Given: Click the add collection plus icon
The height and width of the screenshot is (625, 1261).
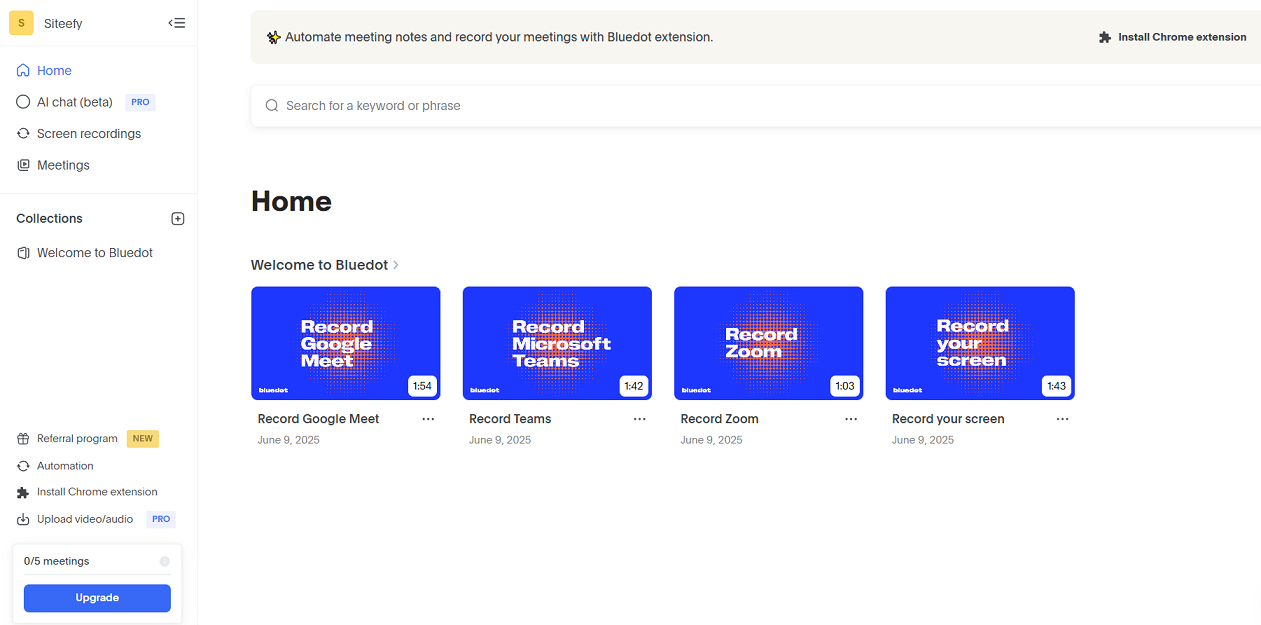Looking at the screenshot, I should (x=178, y=219).
